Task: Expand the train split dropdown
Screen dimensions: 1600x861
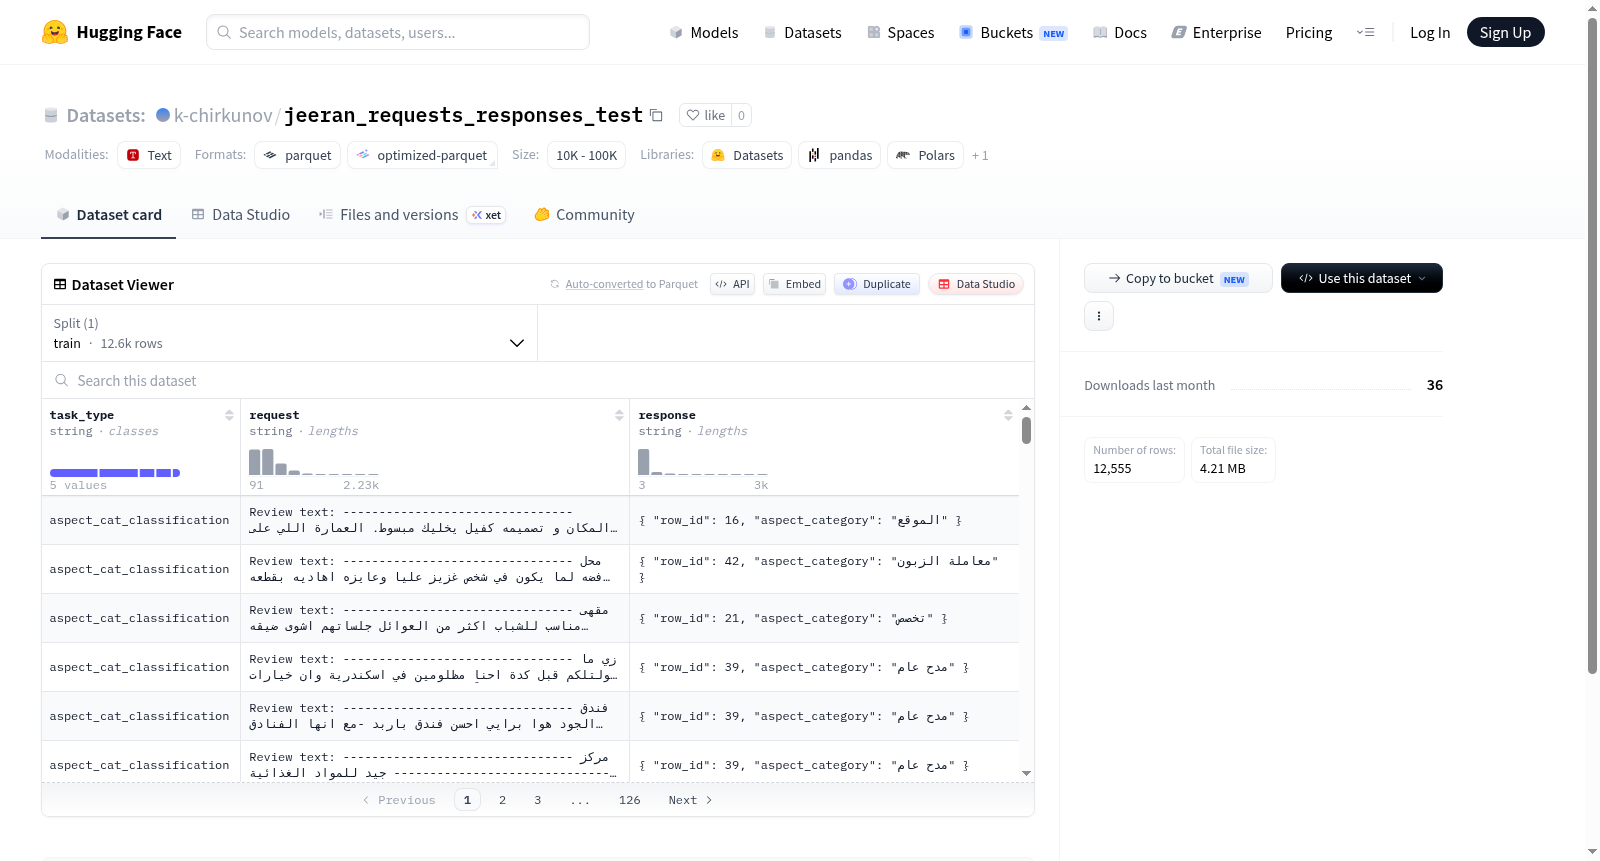Action: tap(290, 333)
